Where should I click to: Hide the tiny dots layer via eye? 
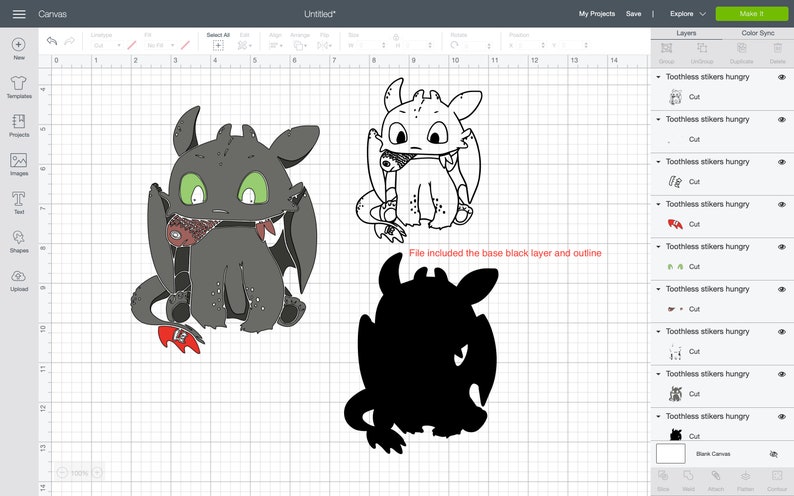click(x=782, y=120)
